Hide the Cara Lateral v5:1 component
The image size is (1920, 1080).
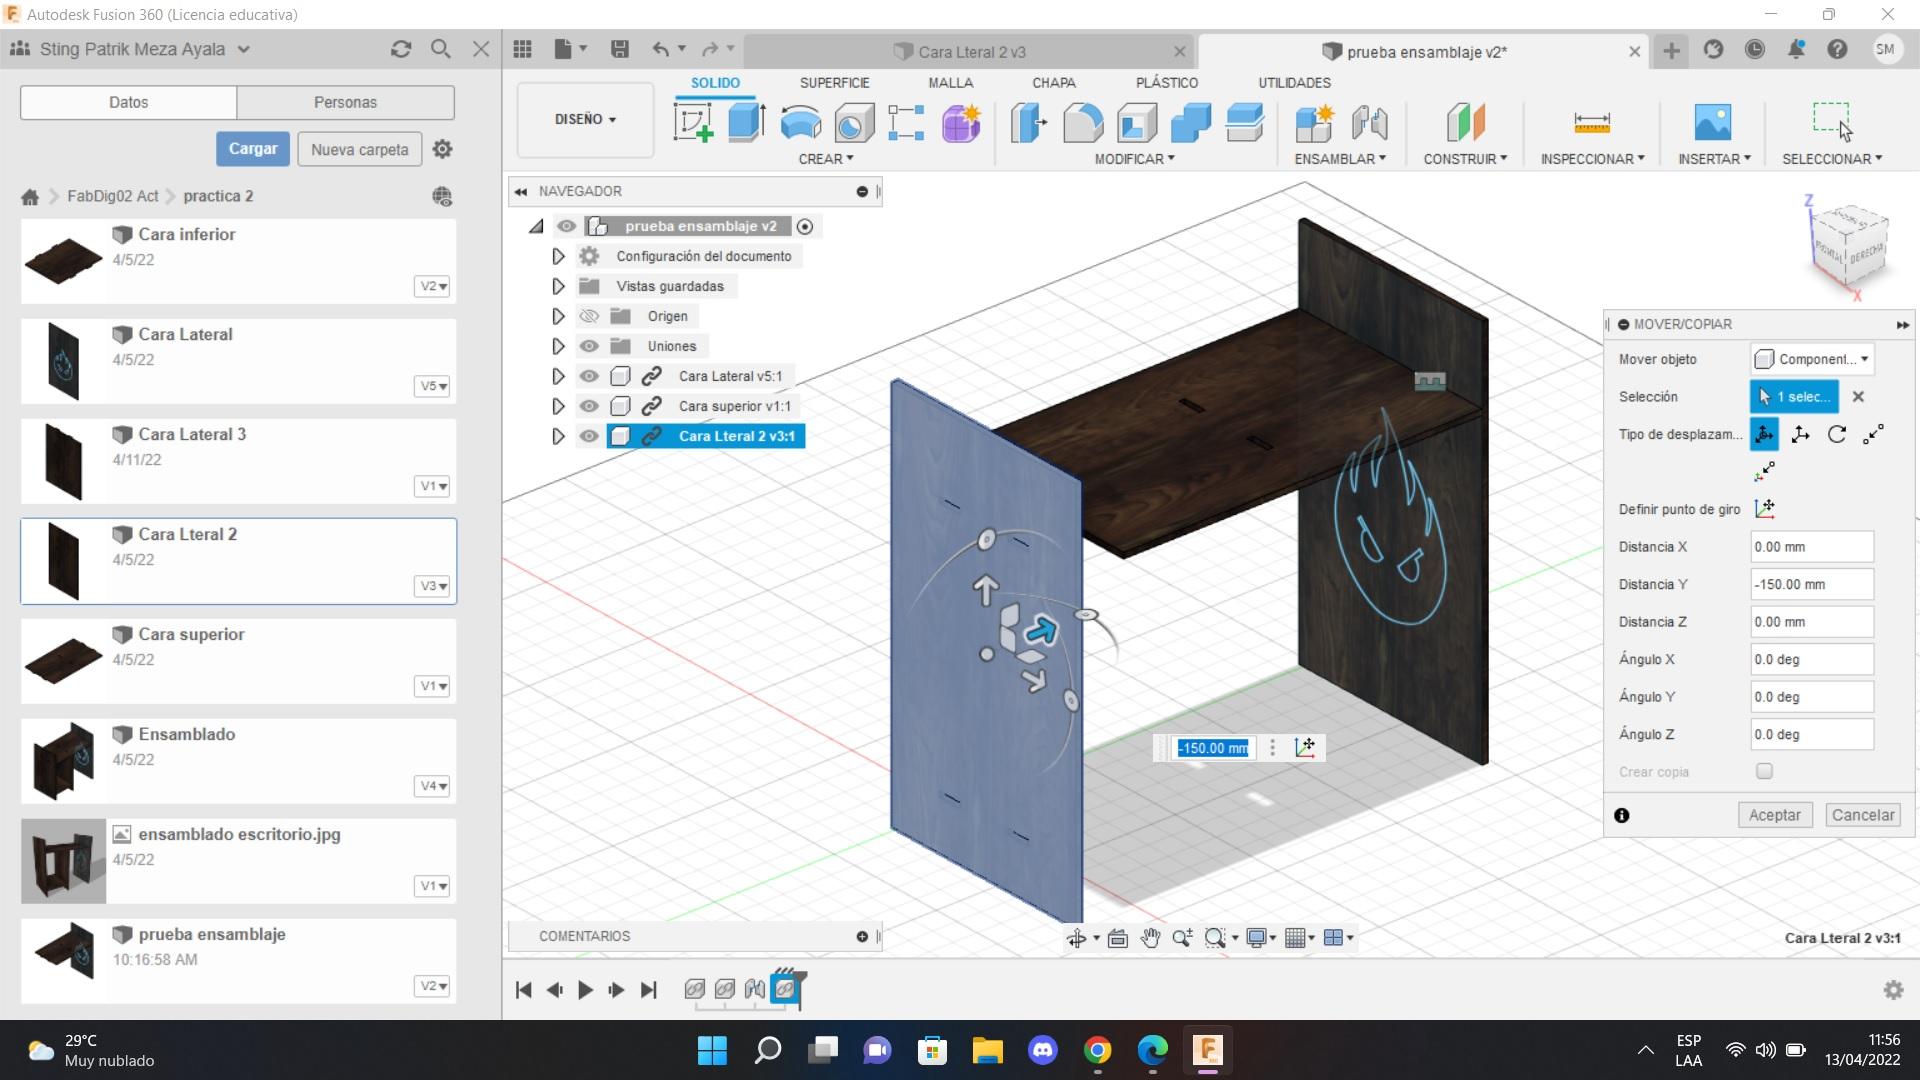589,376
